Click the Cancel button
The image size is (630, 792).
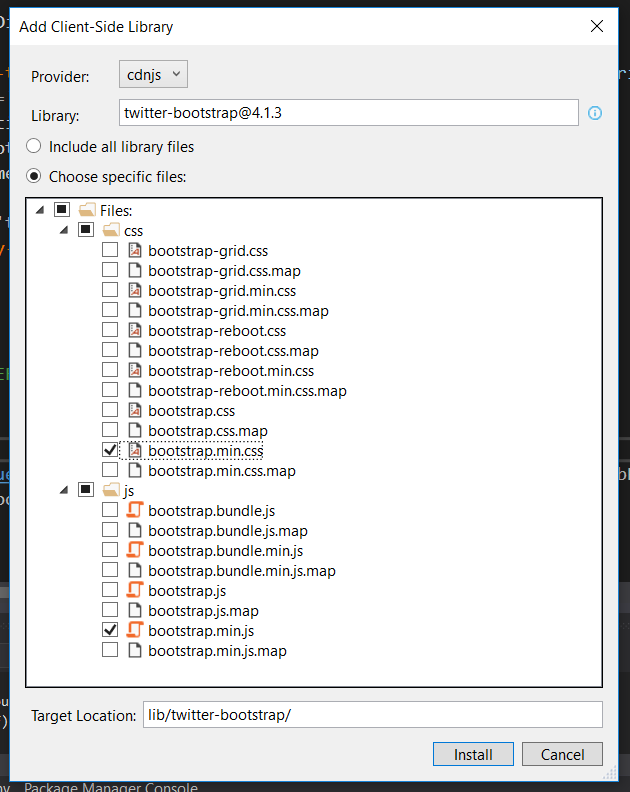tap(562, 754)
